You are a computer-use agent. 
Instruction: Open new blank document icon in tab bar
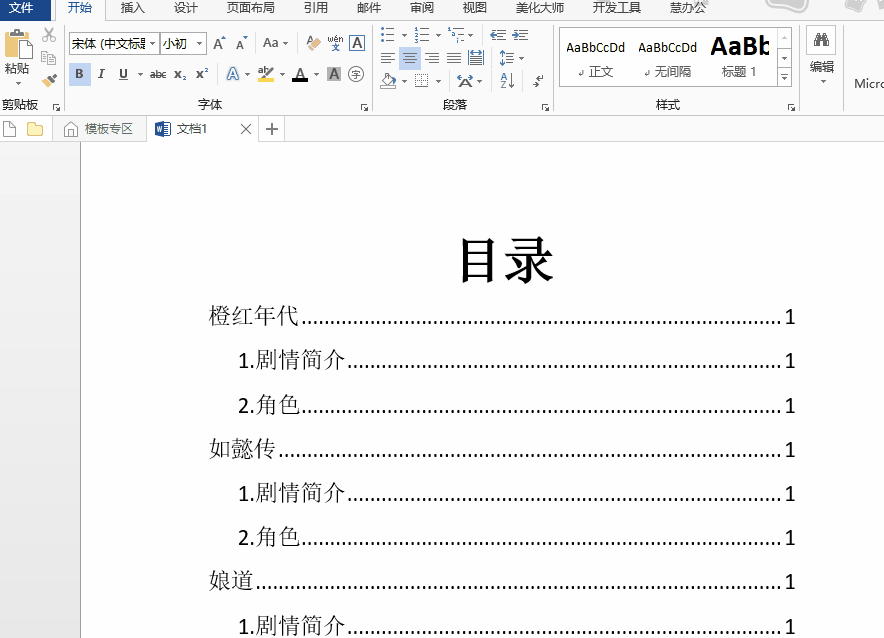coord(10,129)
